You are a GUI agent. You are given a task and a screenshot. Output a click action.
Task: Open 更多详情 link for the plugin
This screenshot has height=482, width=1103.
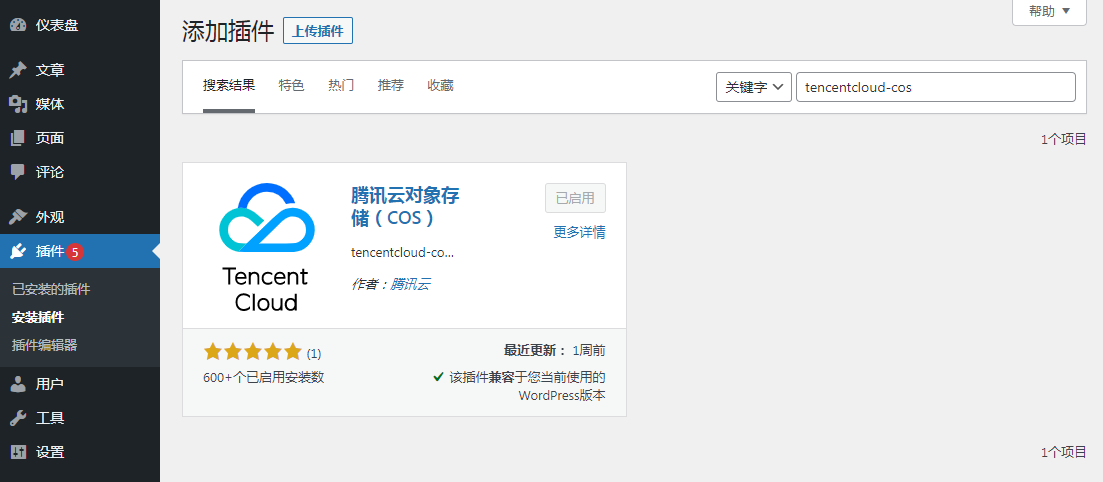tap(579, 233)
